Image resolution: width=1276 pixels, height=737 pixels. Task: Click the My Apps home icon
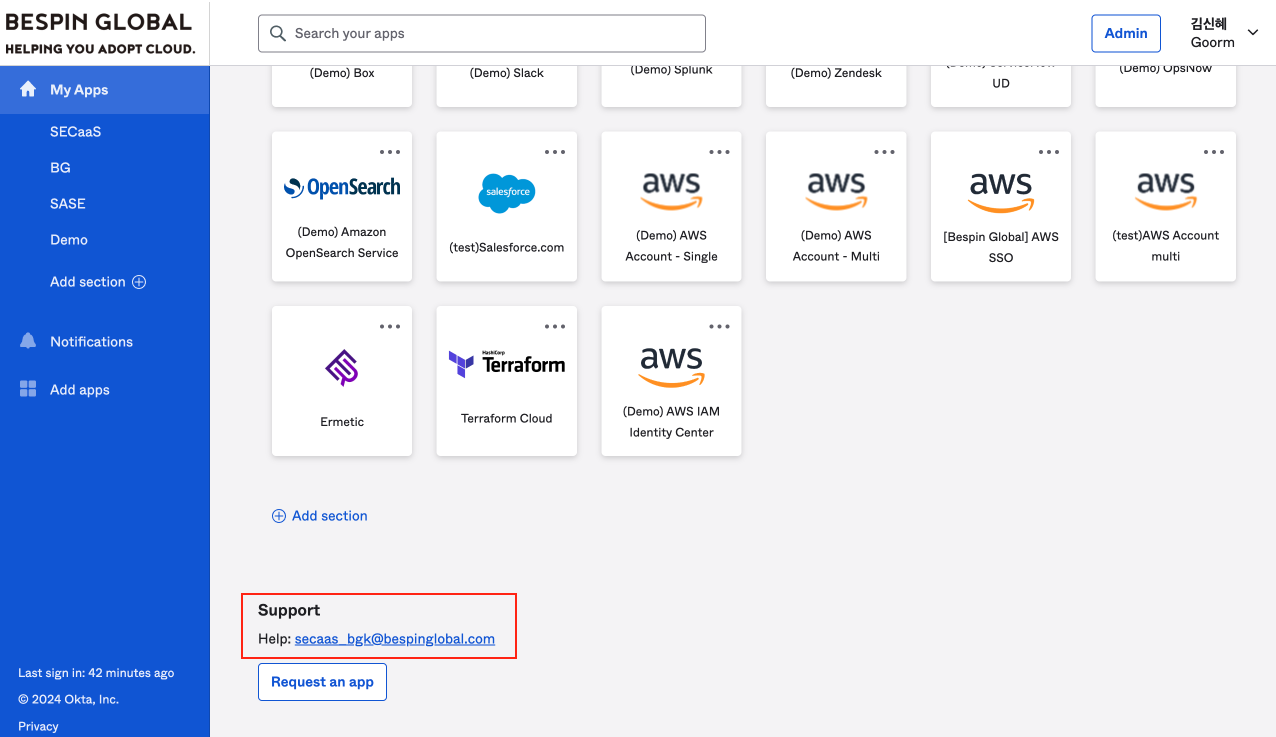pyautogui.click(x=28, y=90)
